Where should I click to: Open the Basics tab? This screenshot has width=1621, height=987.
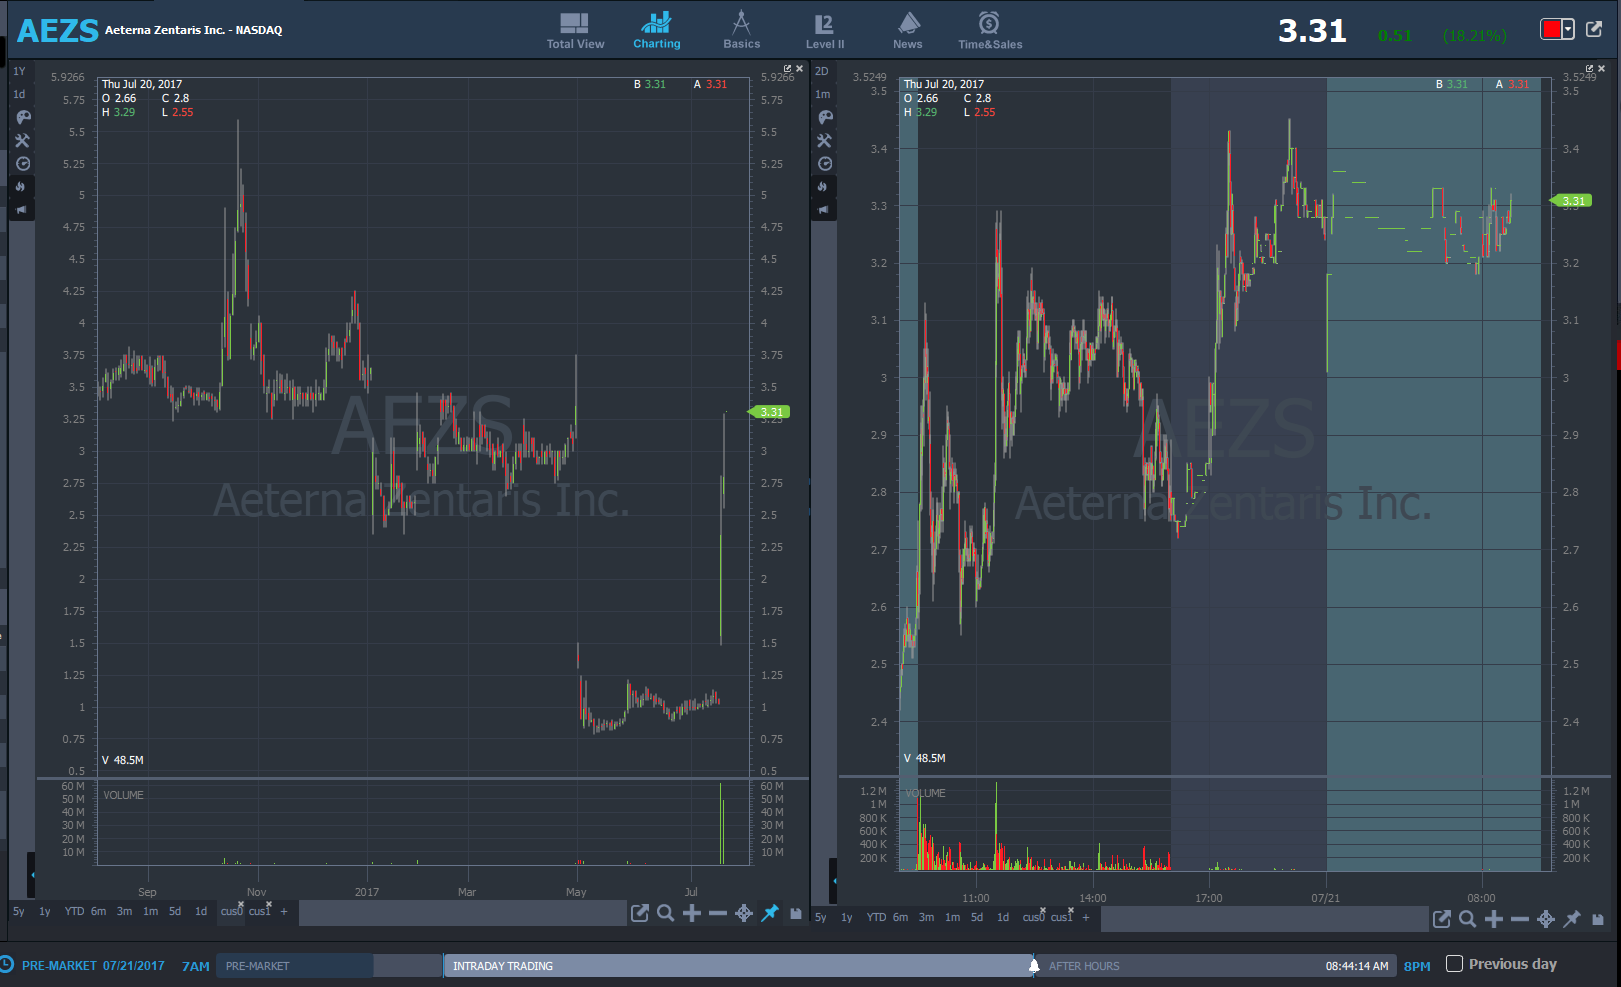[741, 30]
